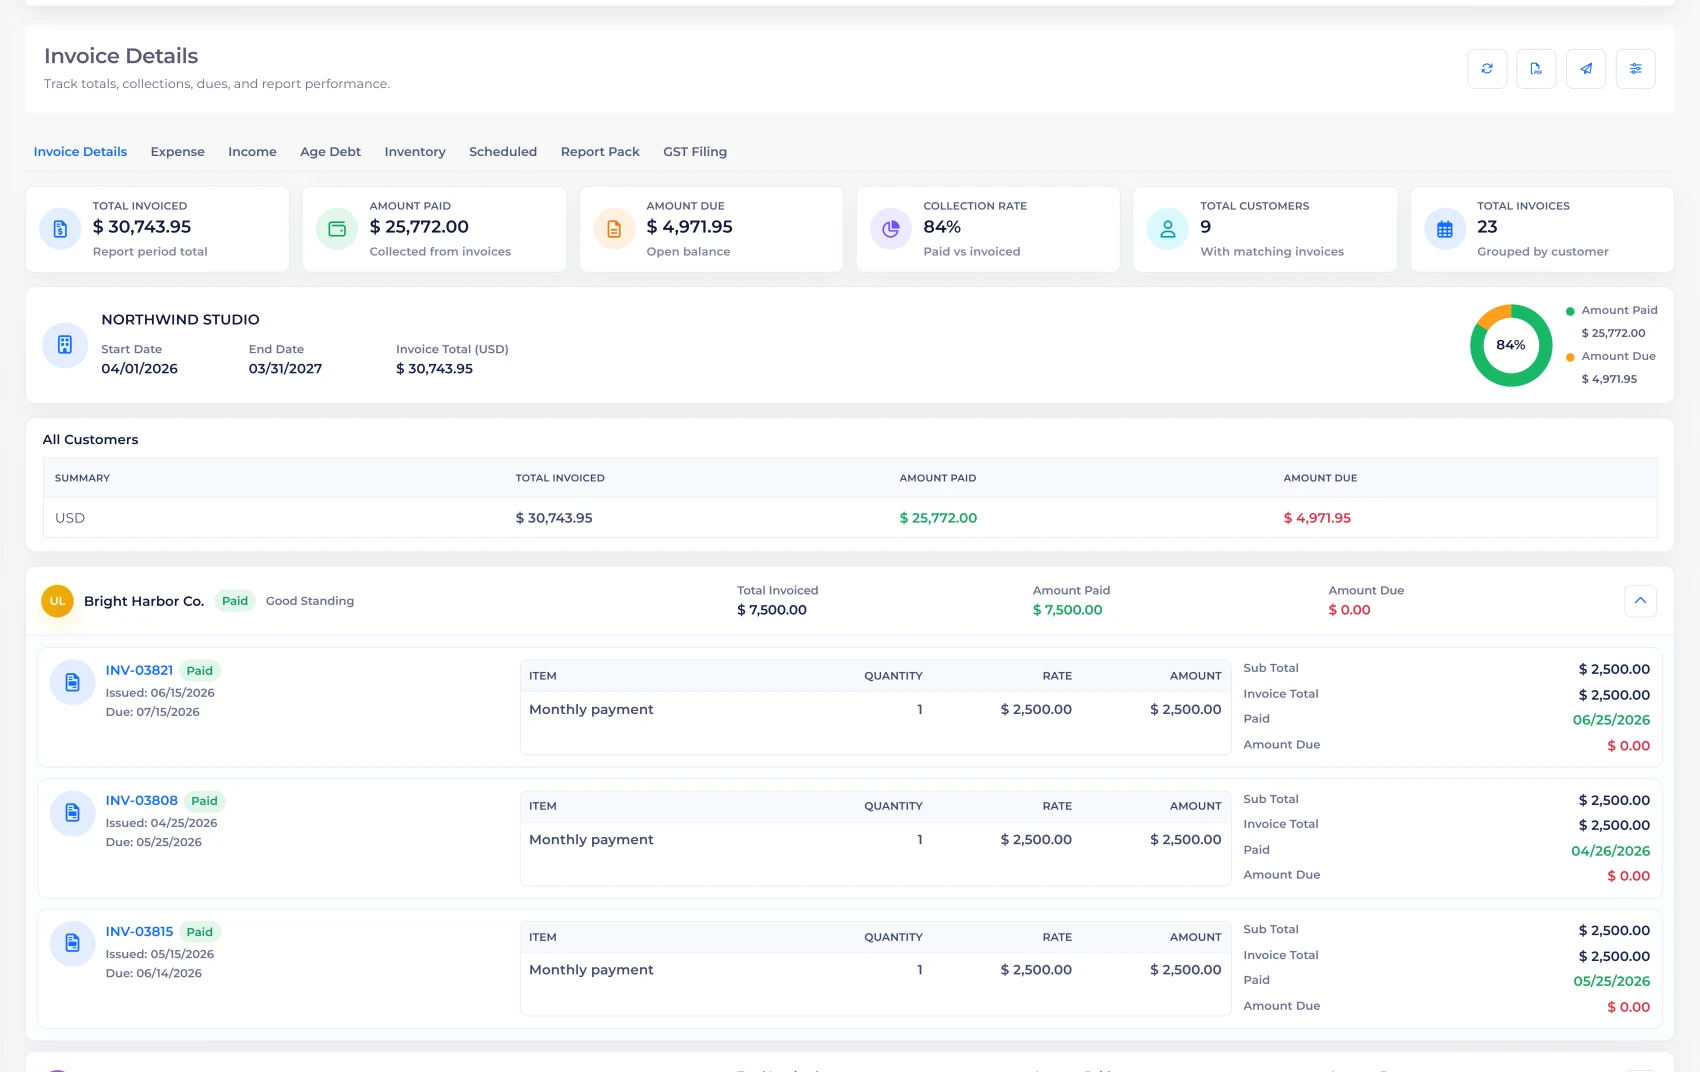Open the filter sliders settings
1700x1072 pixels.
click(x=1636, y=69)
